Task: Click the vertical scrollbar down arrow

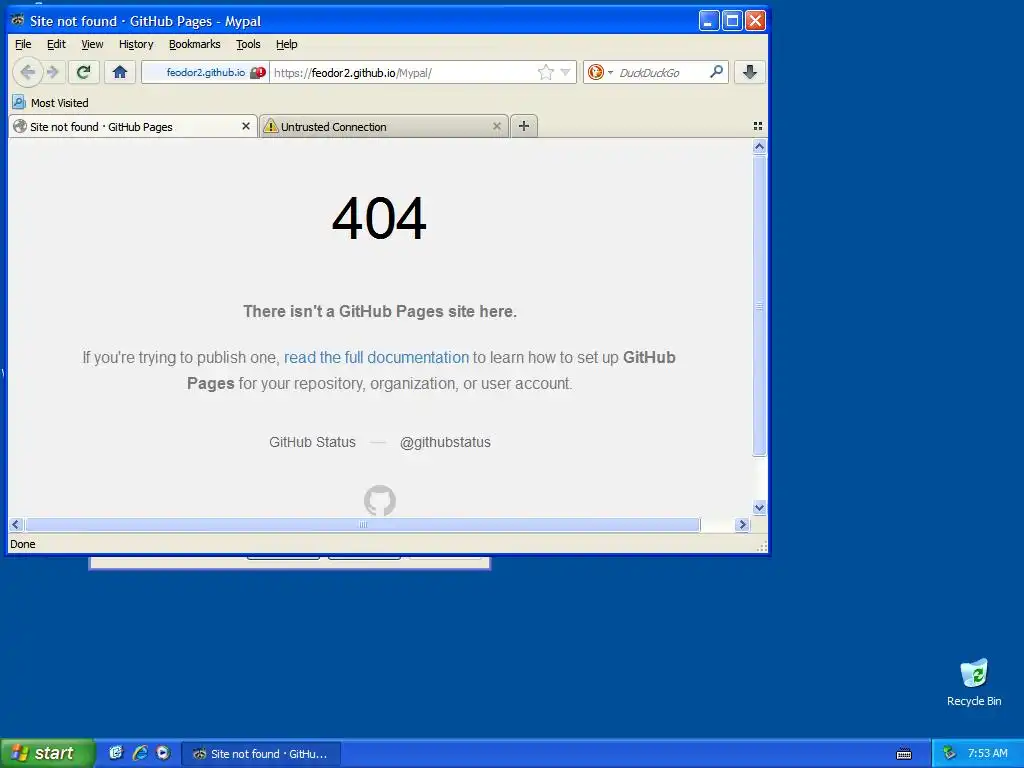Action: [759, 507]
